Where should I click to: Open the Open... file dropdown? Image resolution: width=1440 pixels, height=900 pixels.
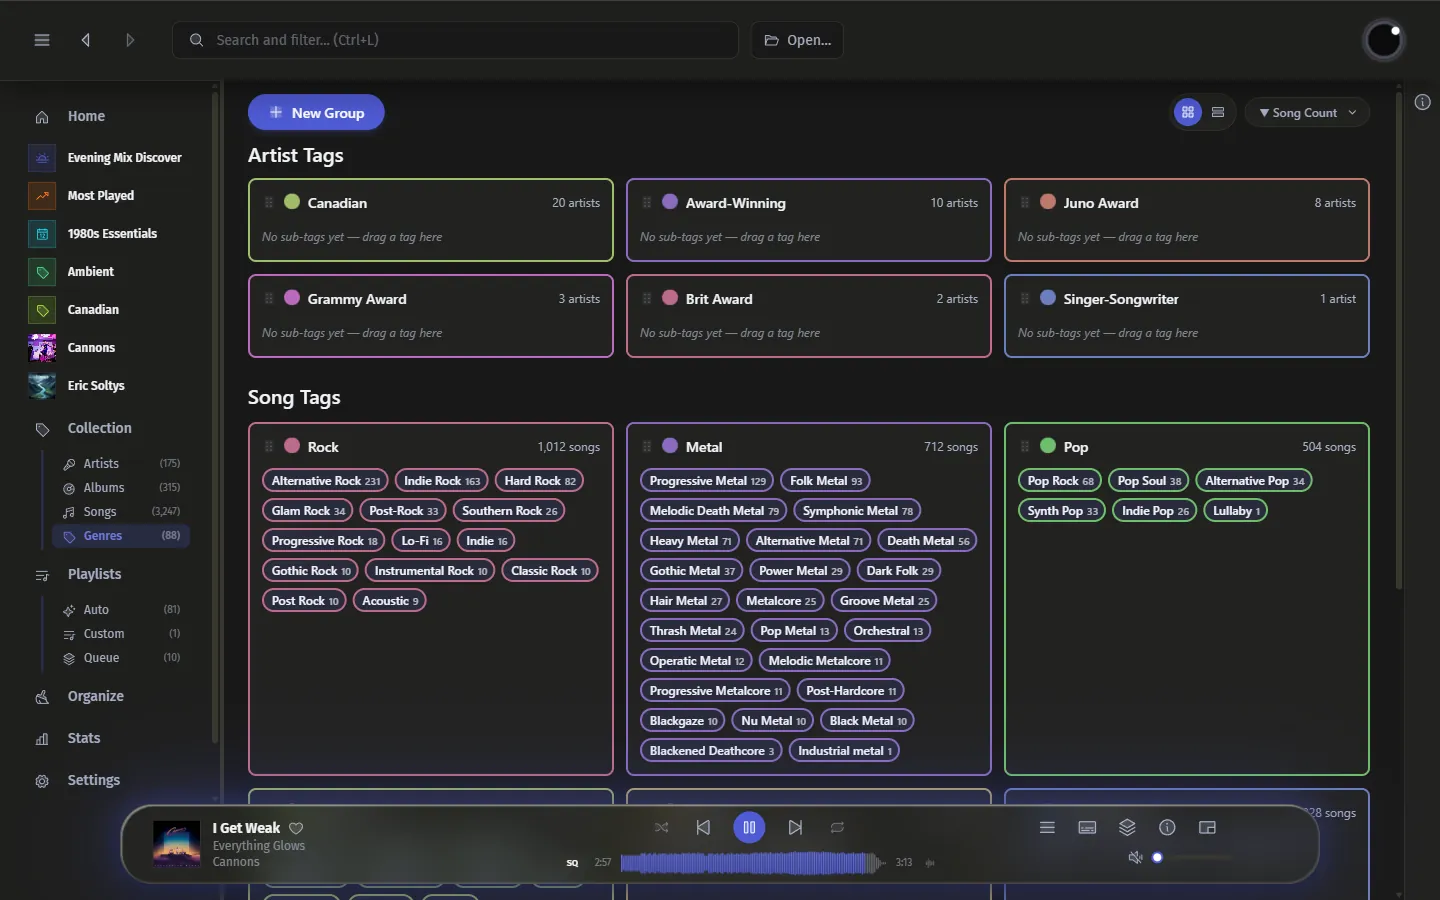(x=797, y=40)
